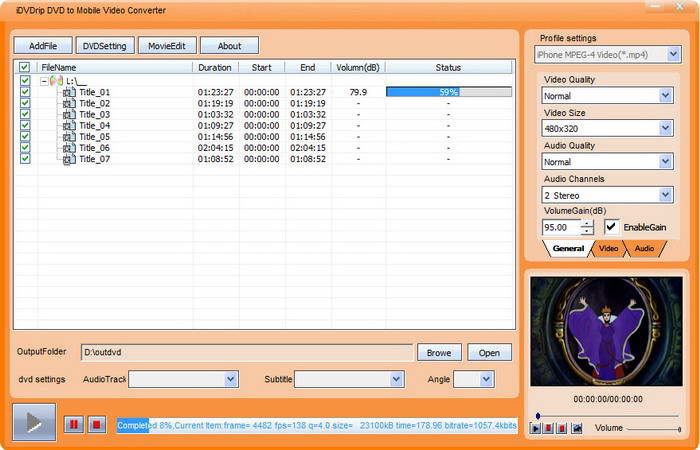Click the VolumeGain value 95.00 field
This screenshot has width=700, height=450.
562,227
